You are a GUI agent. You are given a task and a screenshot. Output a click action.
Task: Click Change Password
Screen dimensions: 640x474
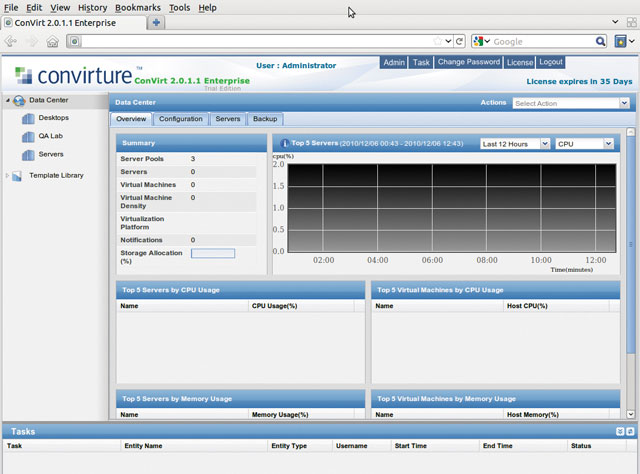click(469, 62)
